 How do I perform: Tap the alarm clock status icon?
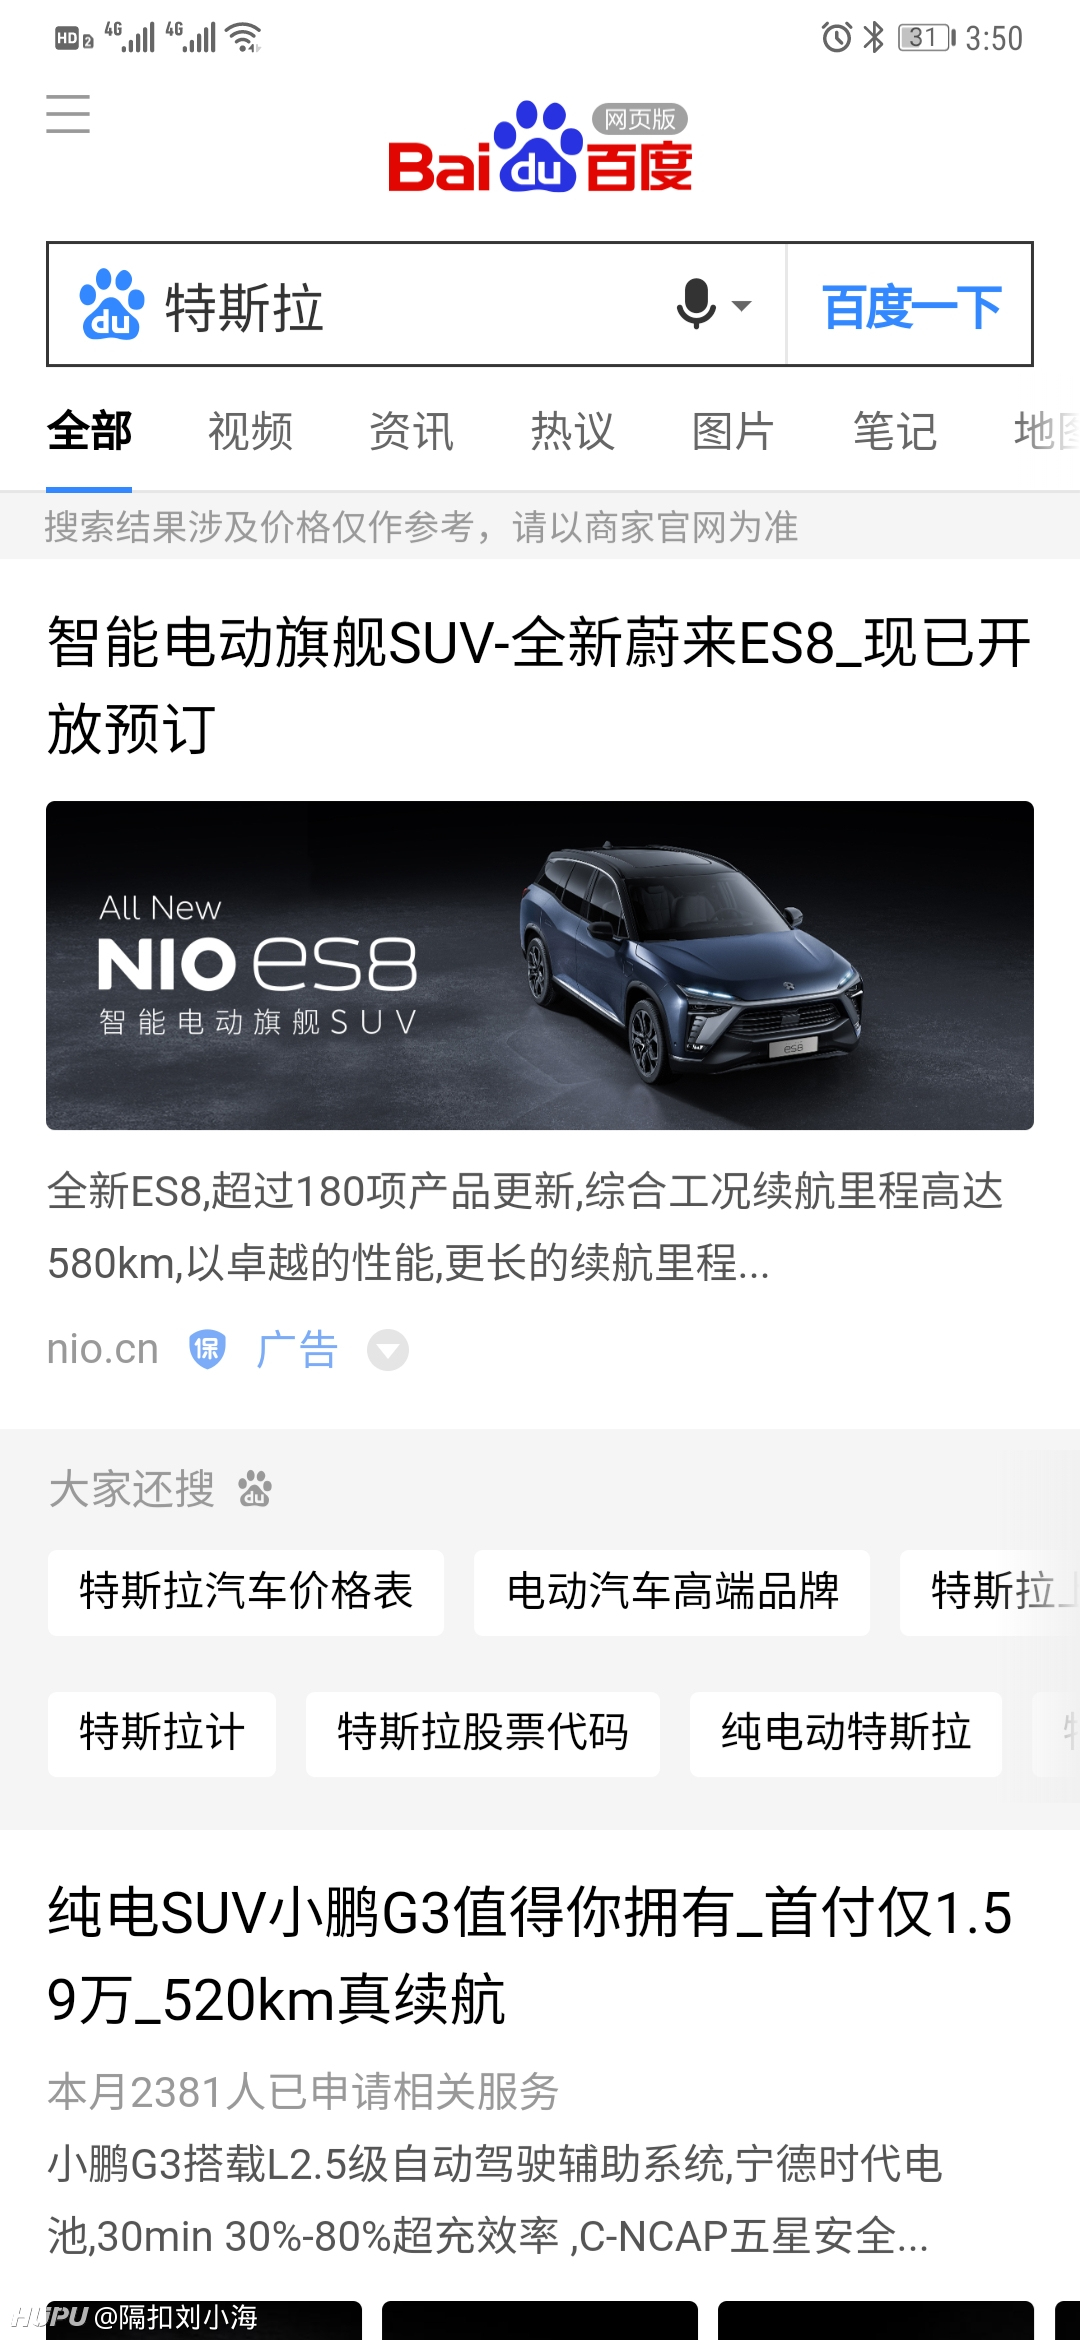(x=837, y=38)
